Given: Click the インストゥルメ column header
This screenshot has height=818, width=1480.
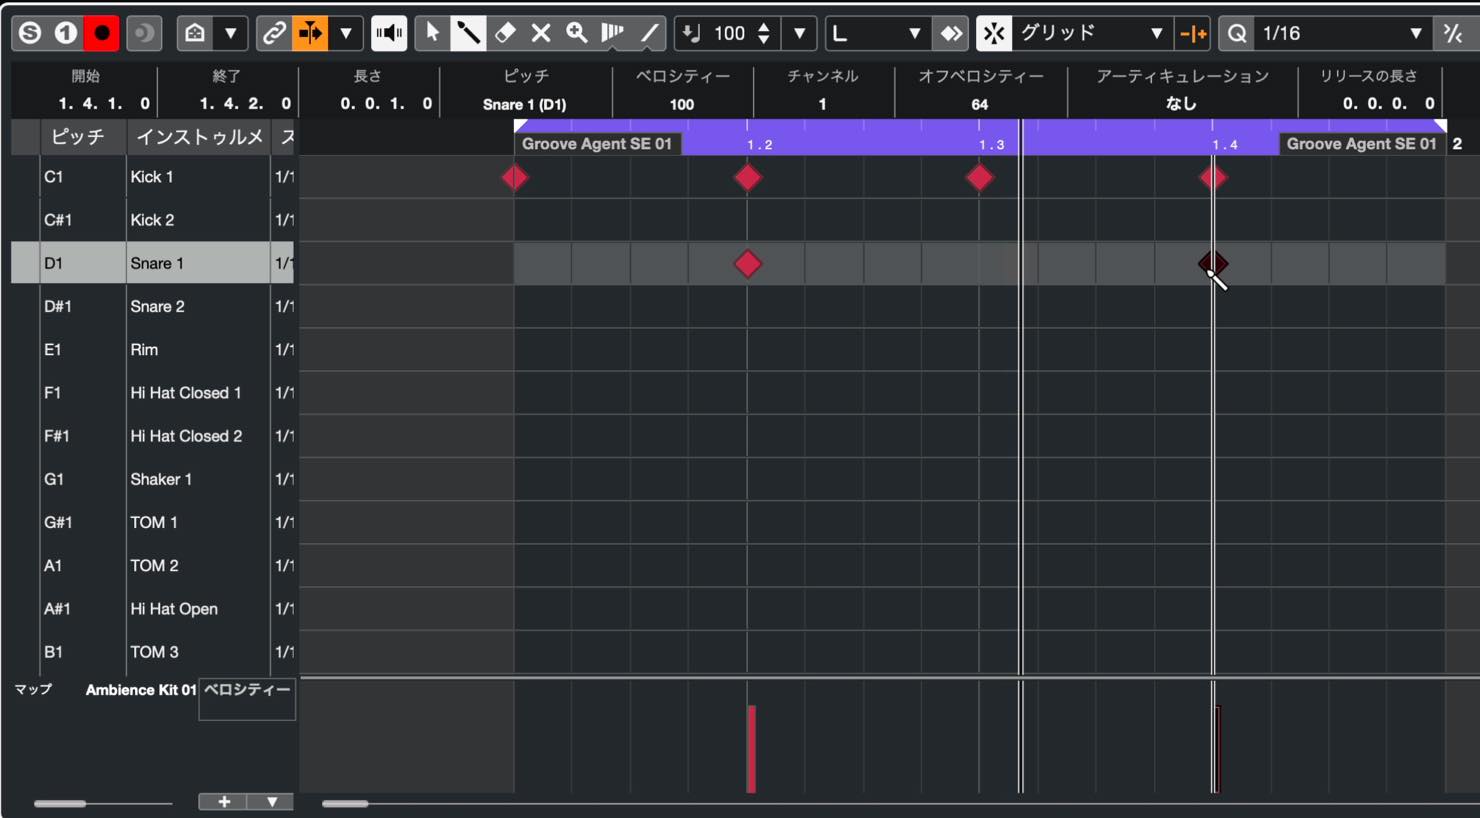Looking at the screenshot, I should click(x=199, y=137).
